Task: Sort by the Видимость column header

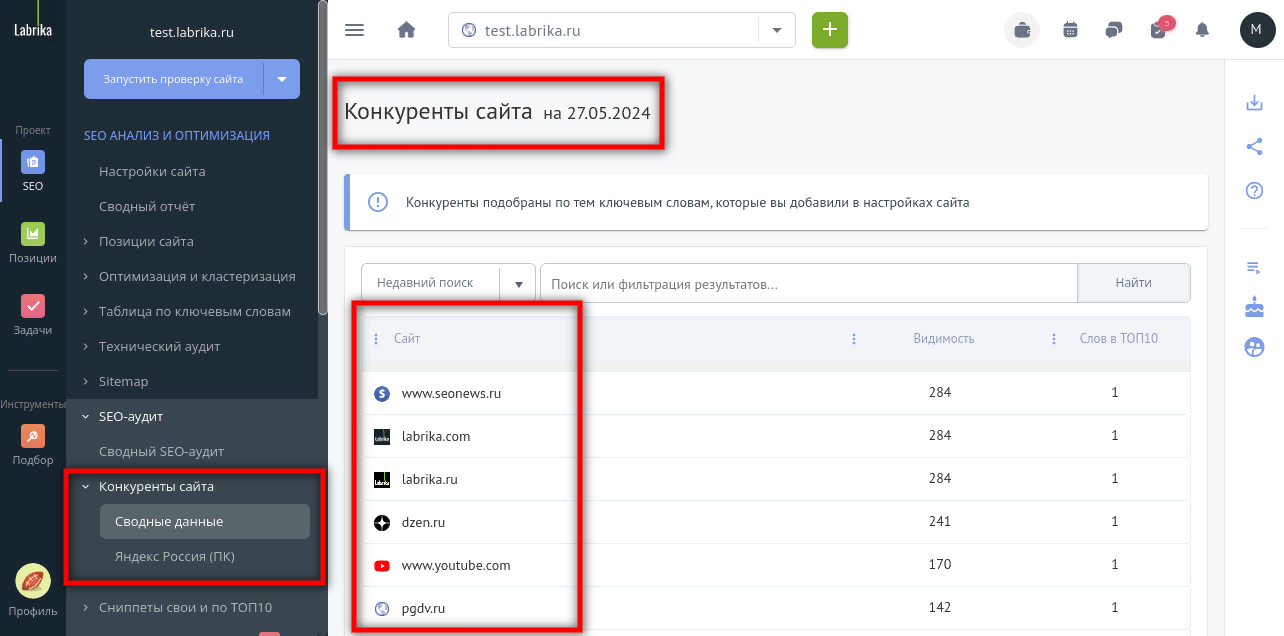Action: 943,339
